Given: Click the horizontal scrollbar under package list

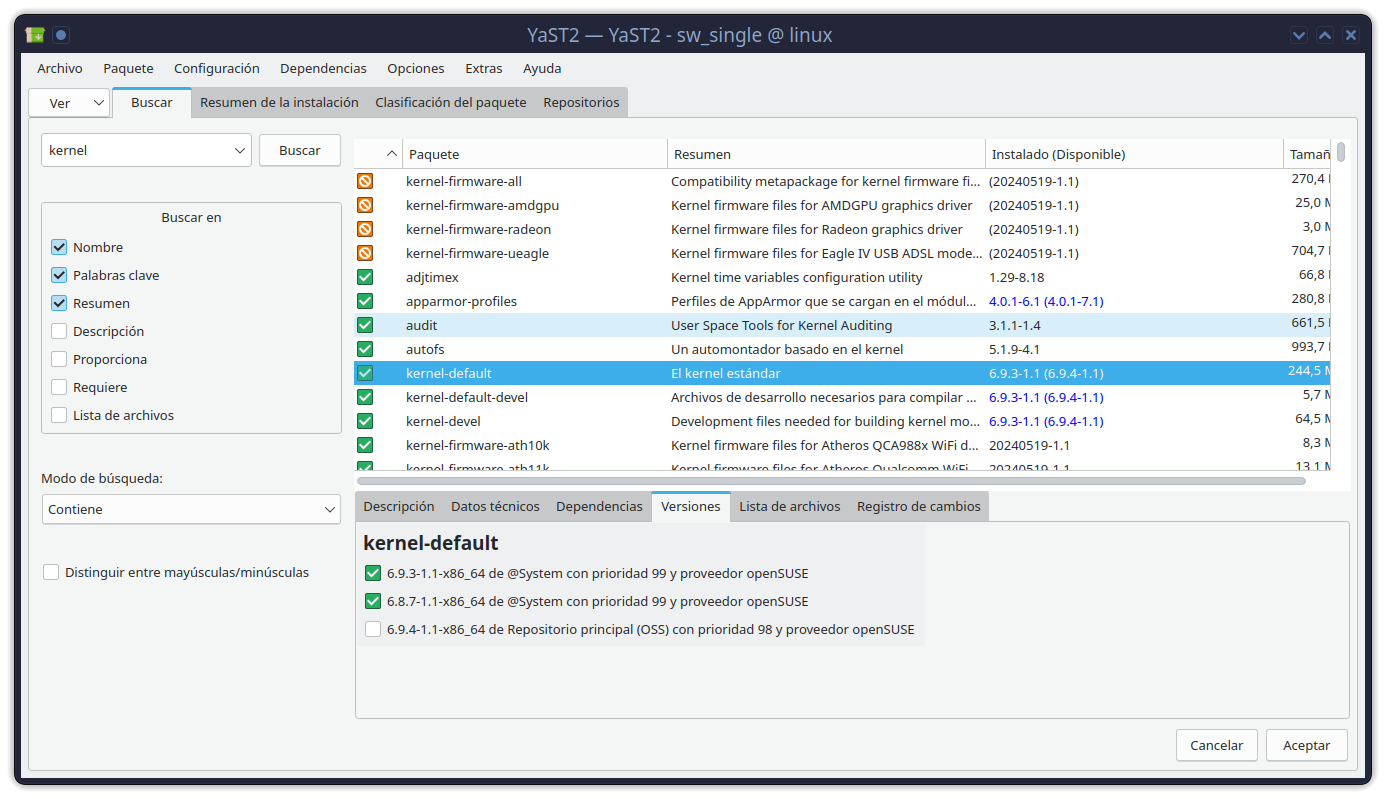Looking at the screenshot, I should (830, 481).
